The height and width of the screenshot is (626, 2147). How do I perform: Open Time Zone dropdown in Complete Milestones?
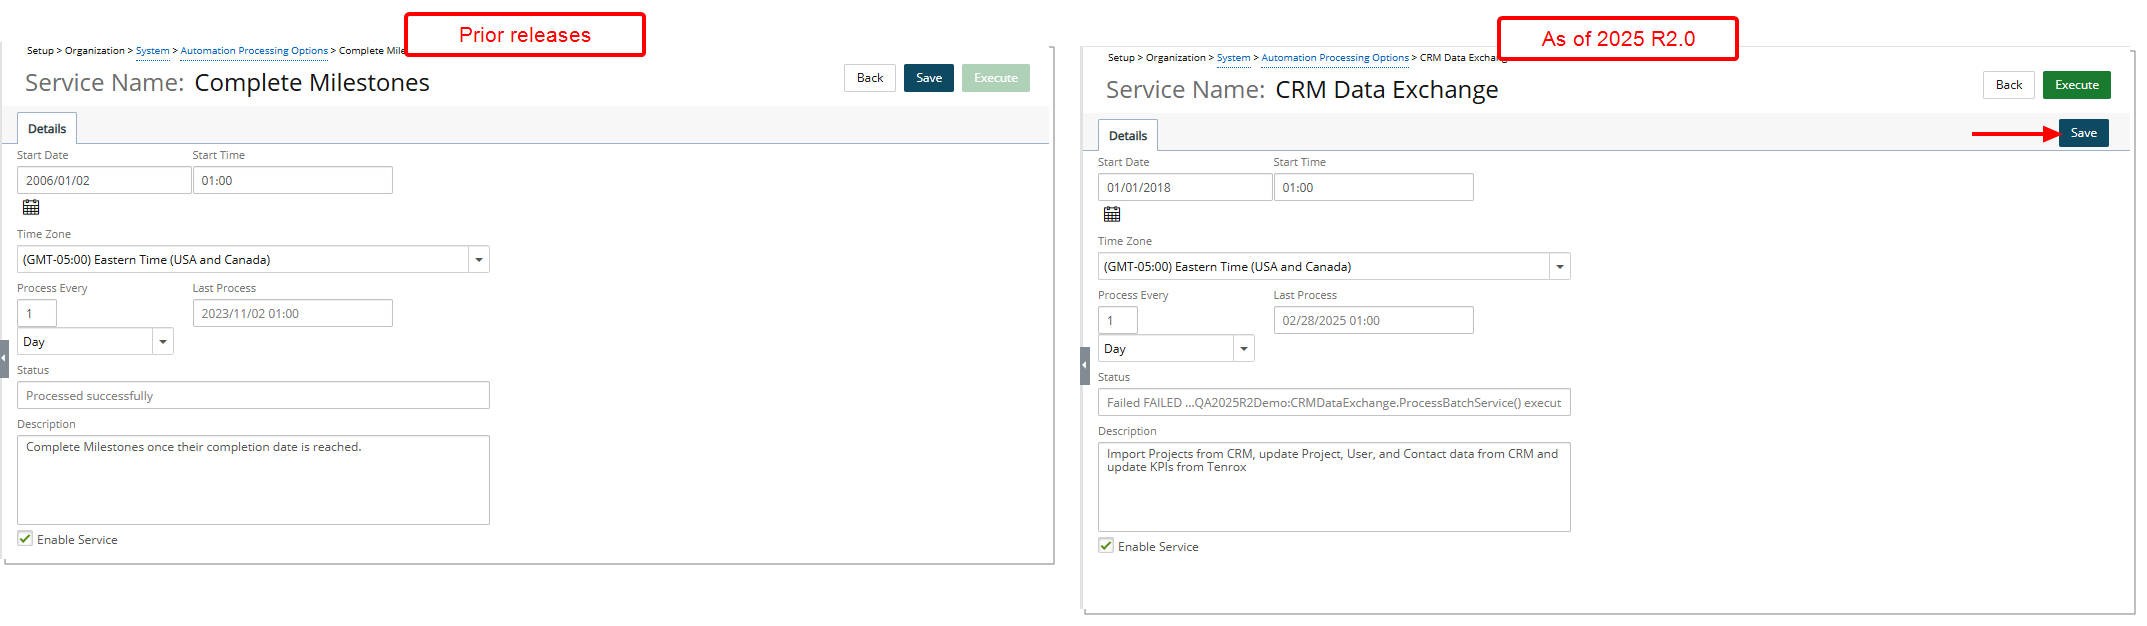pos(479,260)
